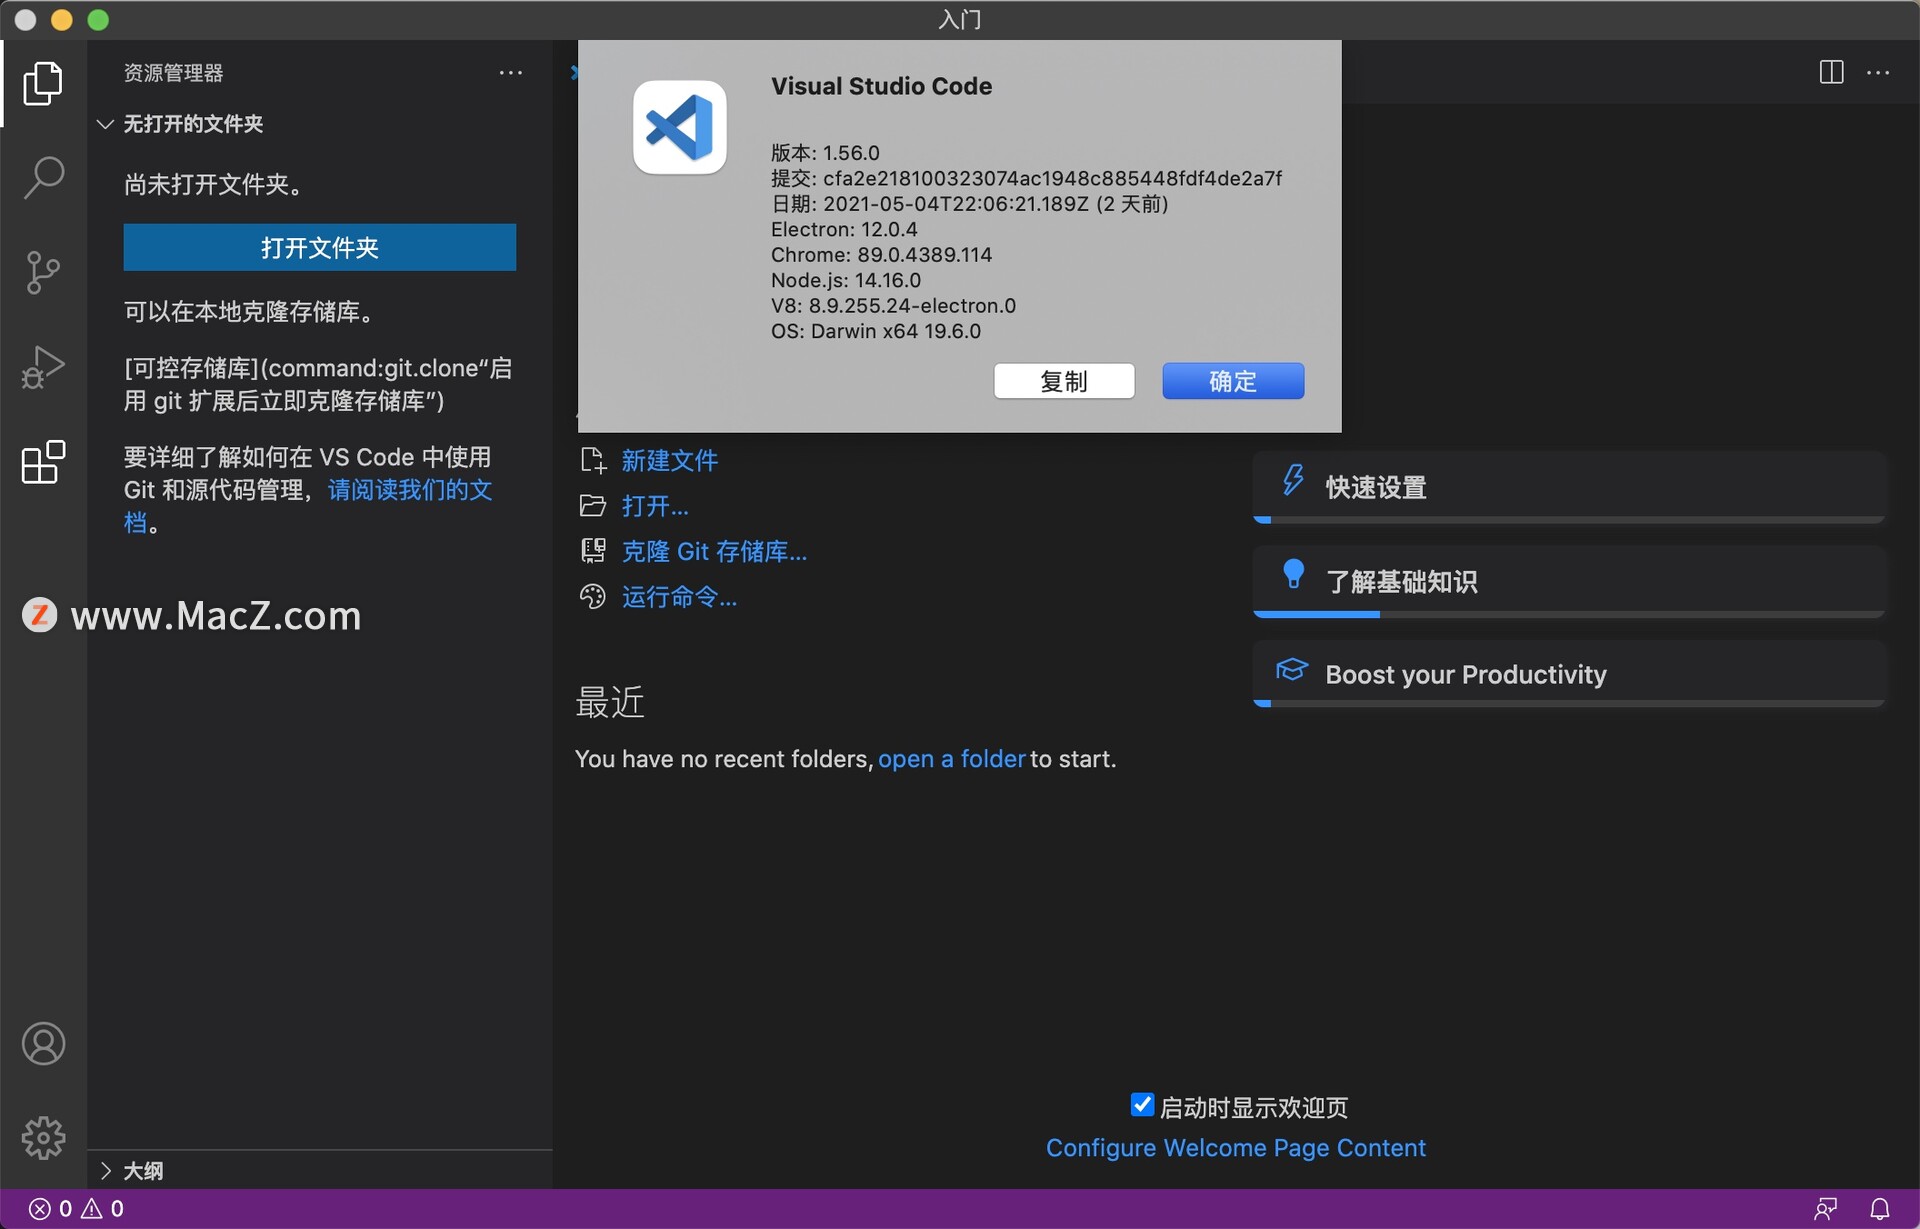Open the Run and Debug view icon
The width and height of the screenshot is (1920, 1229).
pos(43,367)
